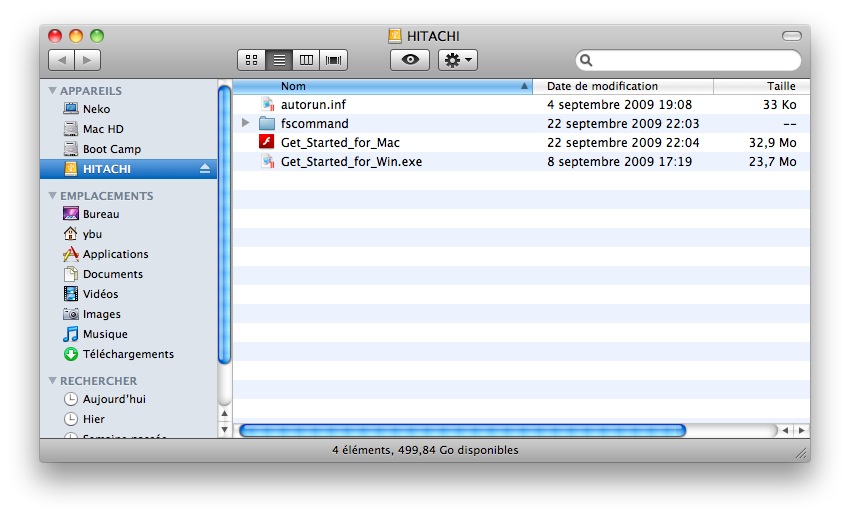
Task: Sort by the Nom column header
Action: (383, 86)
